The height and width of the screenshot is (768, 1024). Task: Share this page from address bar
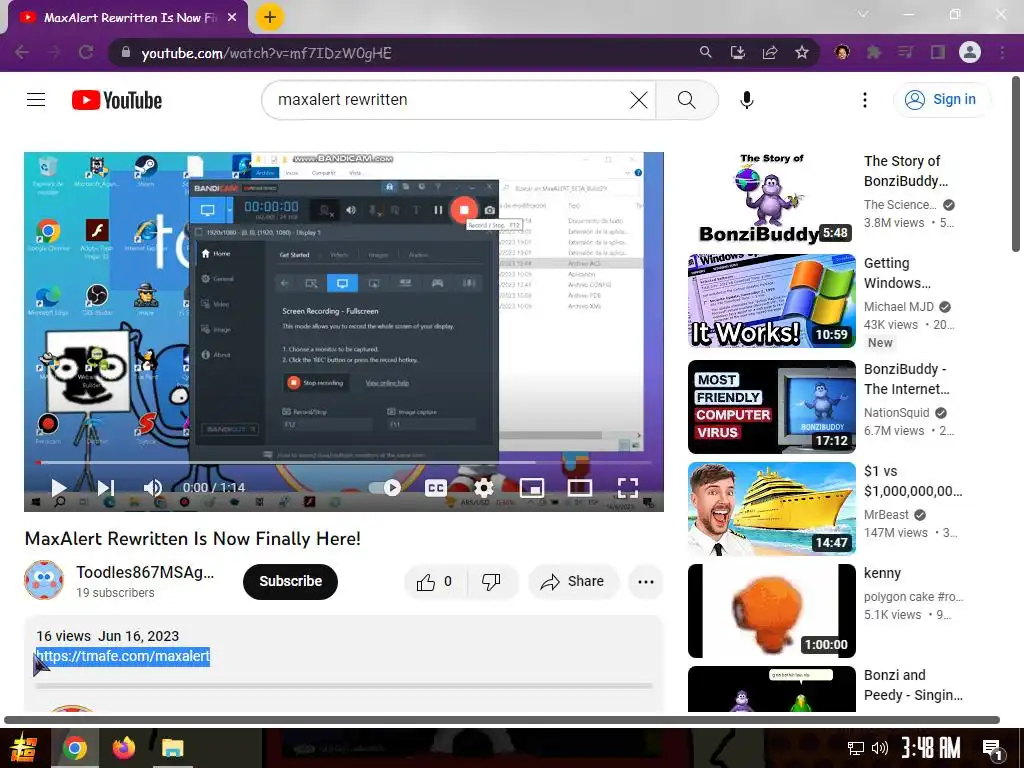[x=770, y=52]
